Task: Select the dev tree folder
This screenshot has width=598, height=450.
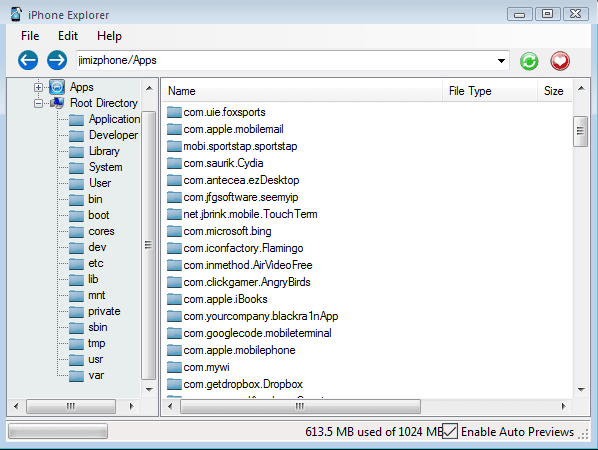Action: (97, 247)
